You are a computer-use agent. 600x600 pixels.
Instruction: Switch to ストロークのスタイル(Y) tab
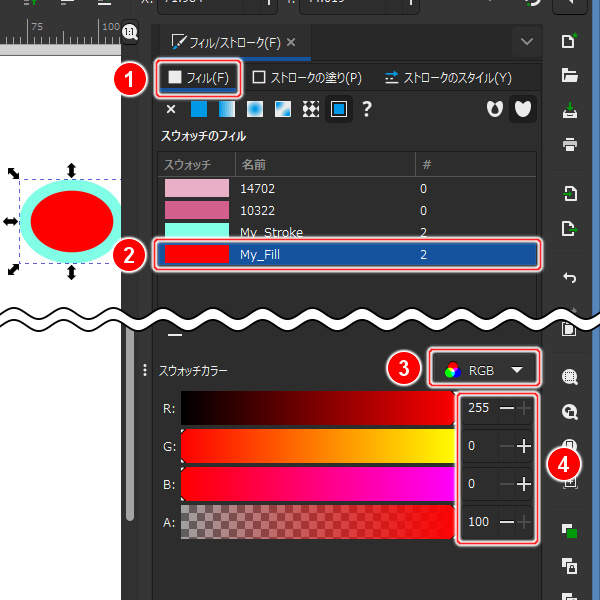tap(448, 78)
